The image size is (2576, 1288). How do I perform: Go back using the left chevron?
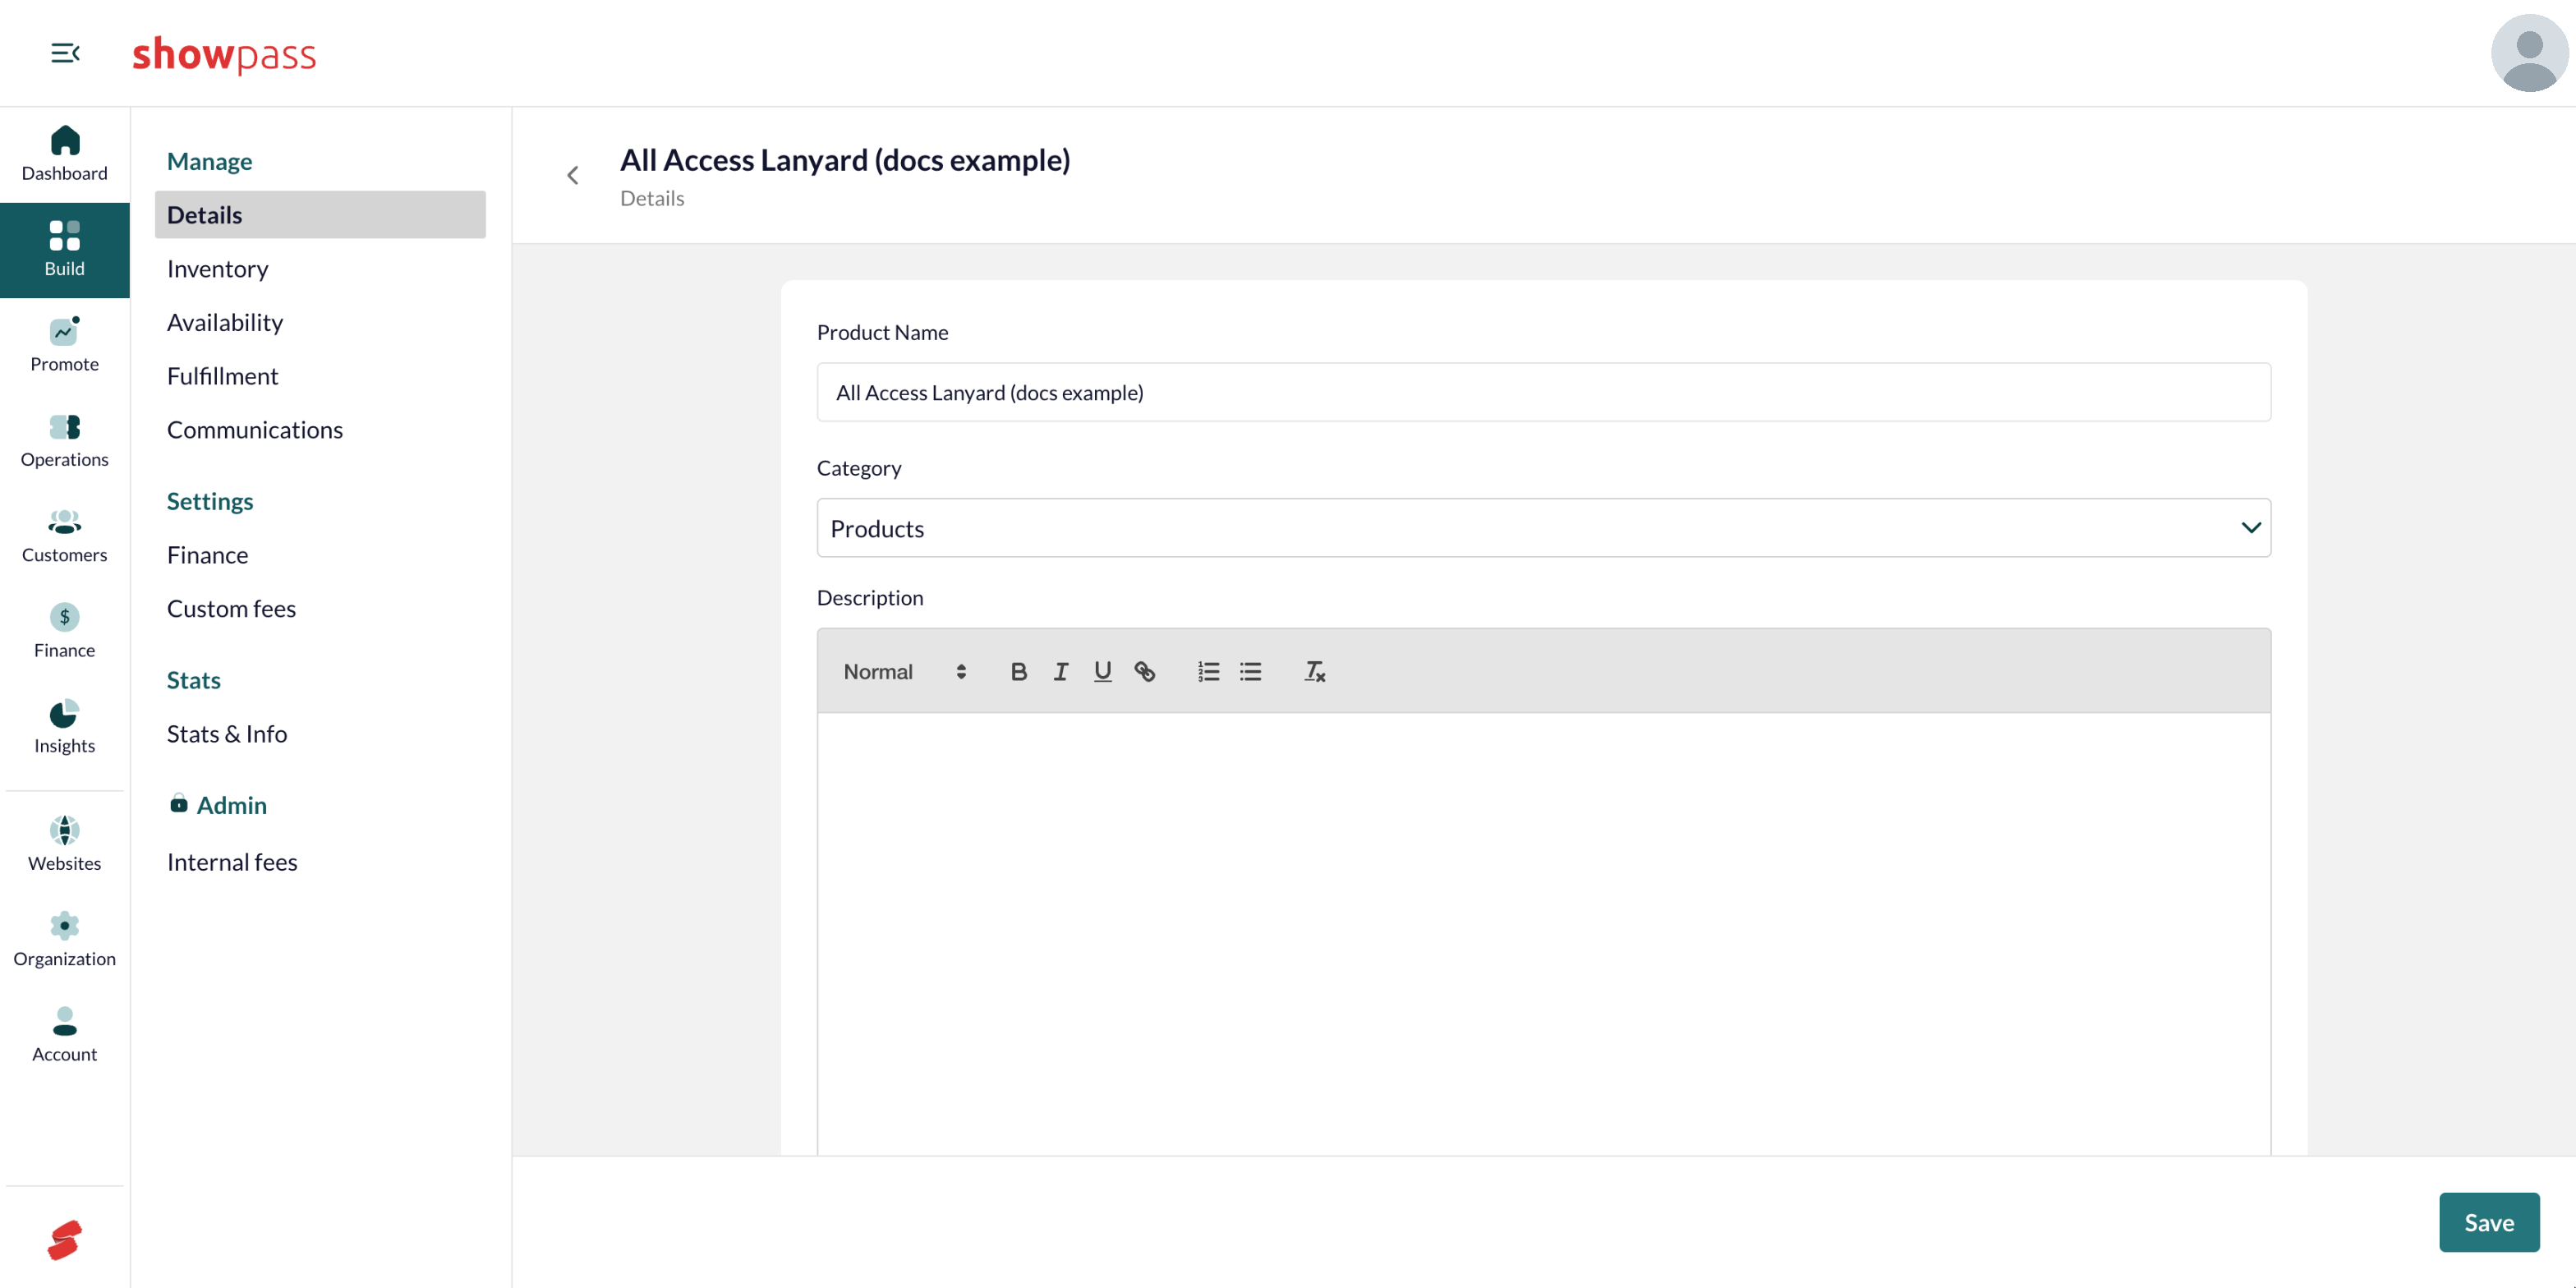(x=573, y=176)
